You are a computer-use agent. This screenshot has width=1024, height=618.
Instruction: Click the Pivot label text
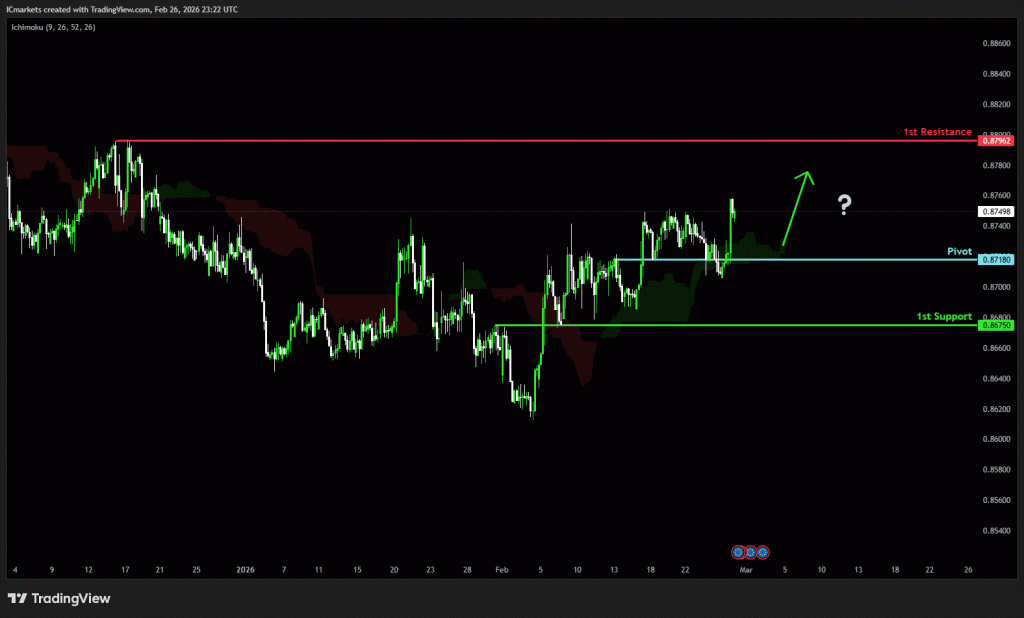coord(959,250)
